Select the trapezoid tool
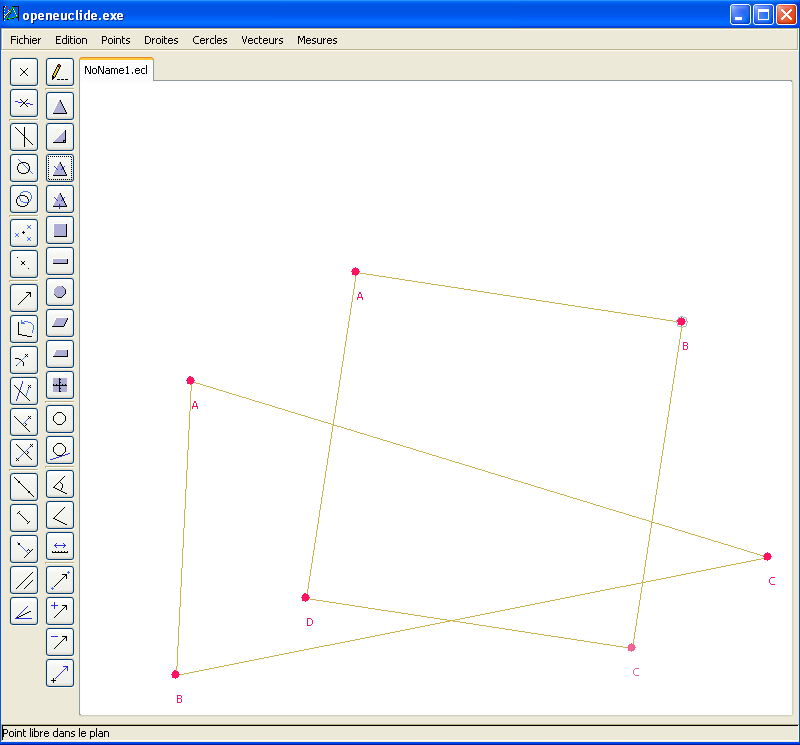800x745 pixels. coord(60,354)
